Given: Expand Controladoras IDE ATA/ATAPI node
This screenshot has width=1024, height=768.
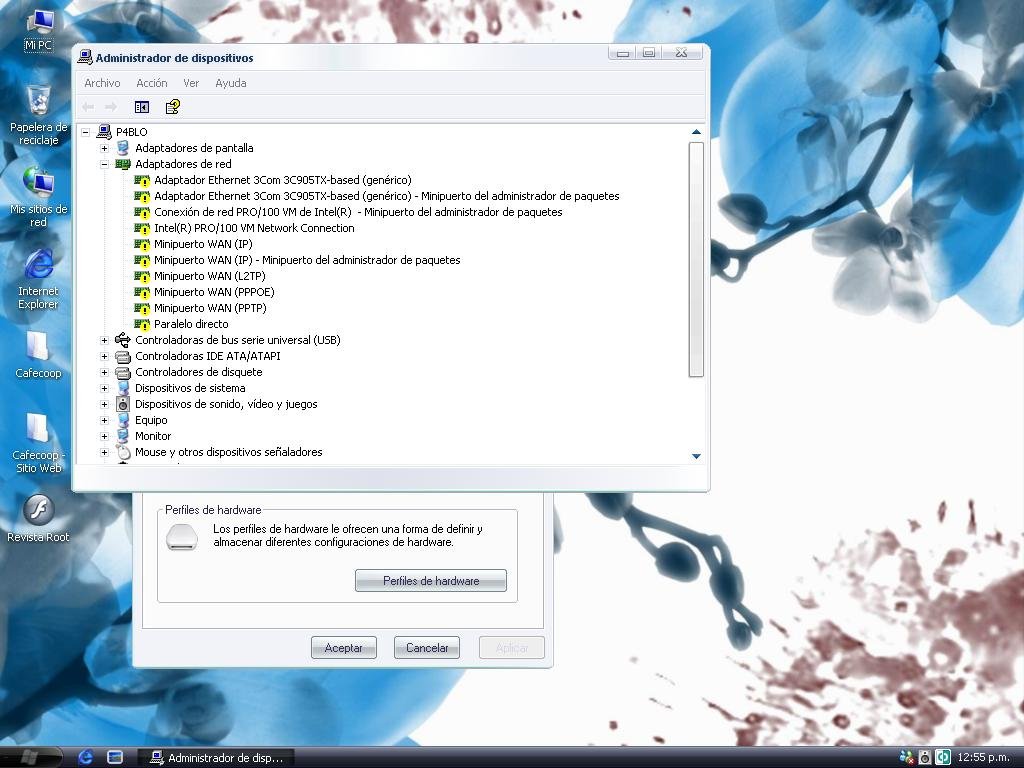Looking at the screenshot, I should 104,357.
